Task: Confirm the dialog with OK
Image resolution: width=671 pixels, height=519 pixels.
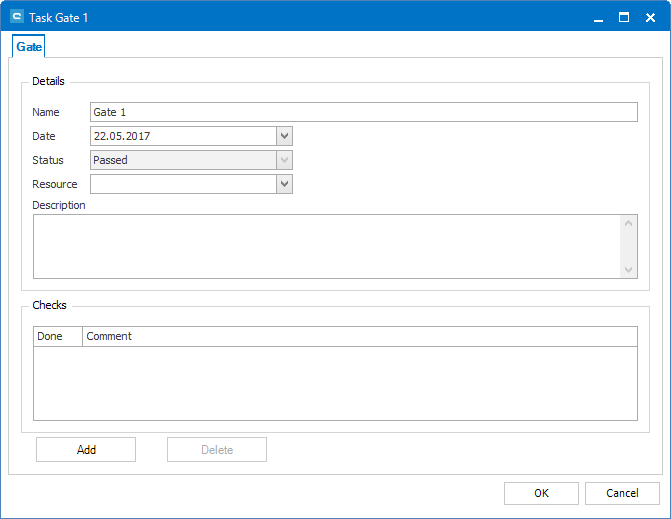Action: pos(541,493)
